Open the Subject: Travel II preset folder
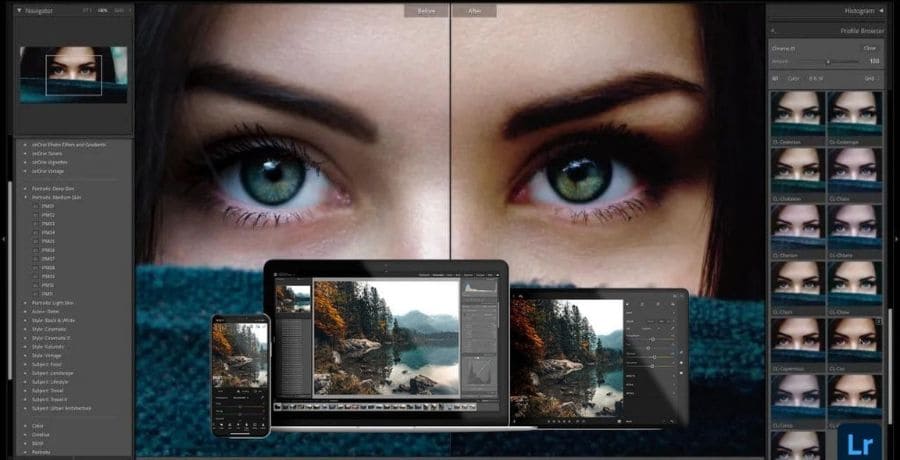 point(49,399)
